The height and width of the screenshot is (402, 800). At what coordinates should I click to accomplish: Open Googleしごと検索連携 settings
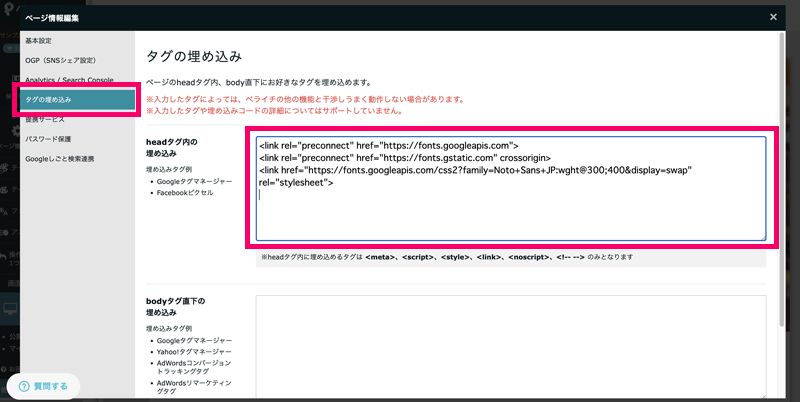click(60, 158)
